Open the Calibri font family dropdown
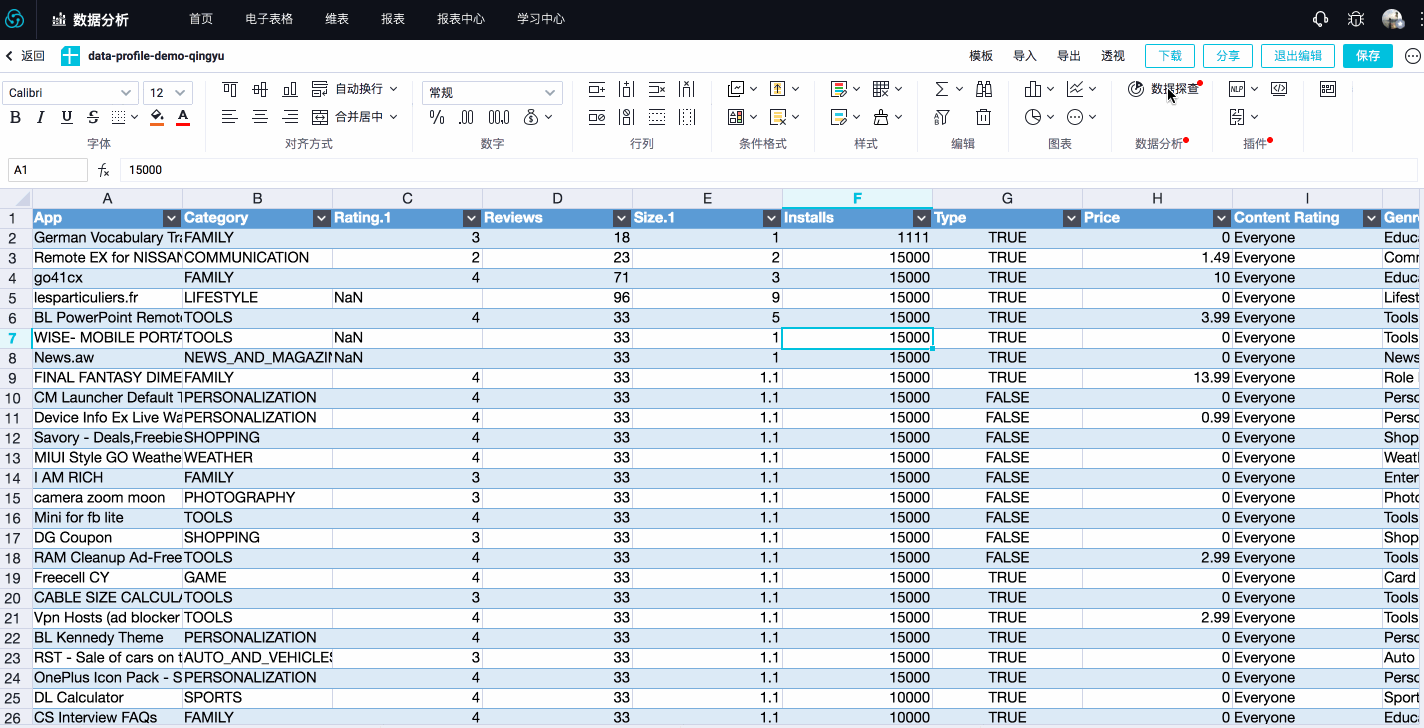 tap(70, 93)
